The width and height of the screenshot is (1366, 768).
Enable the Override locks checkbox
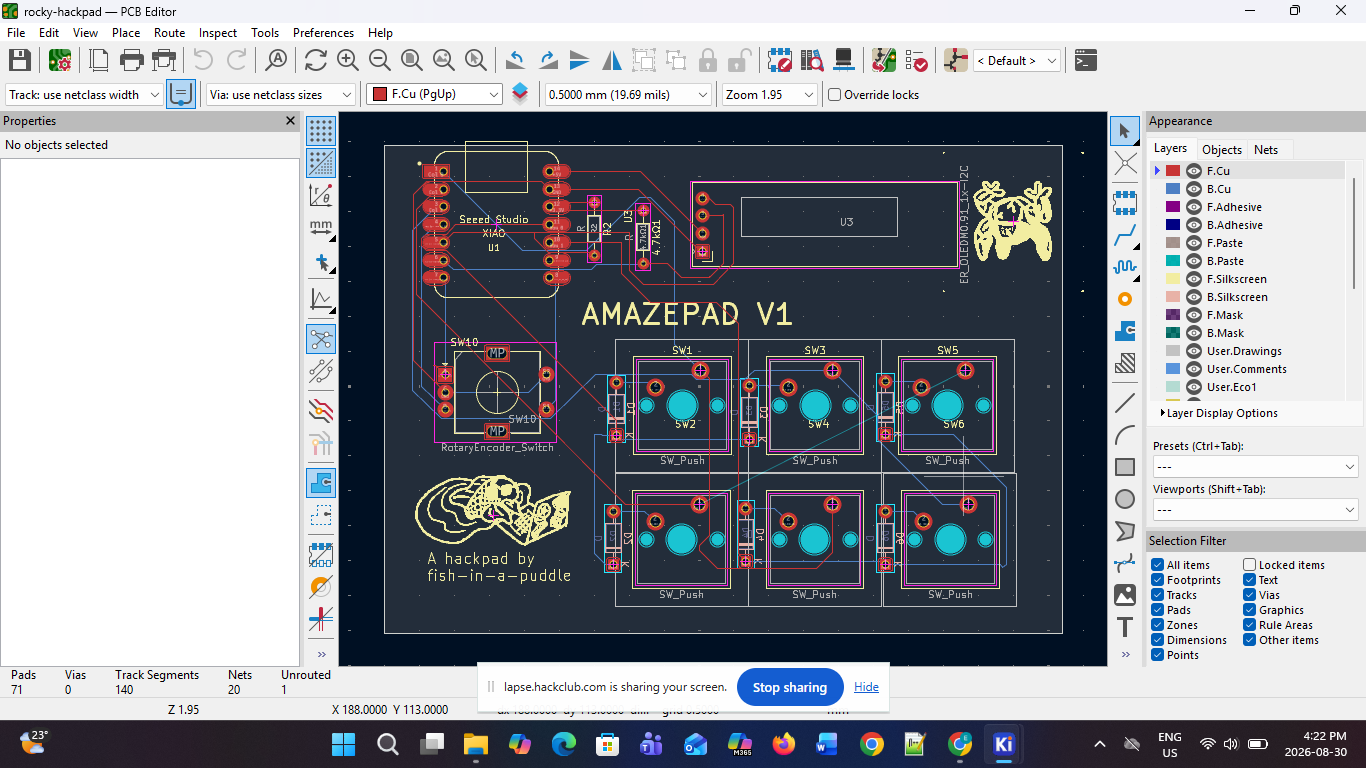[x=835, y=95]
